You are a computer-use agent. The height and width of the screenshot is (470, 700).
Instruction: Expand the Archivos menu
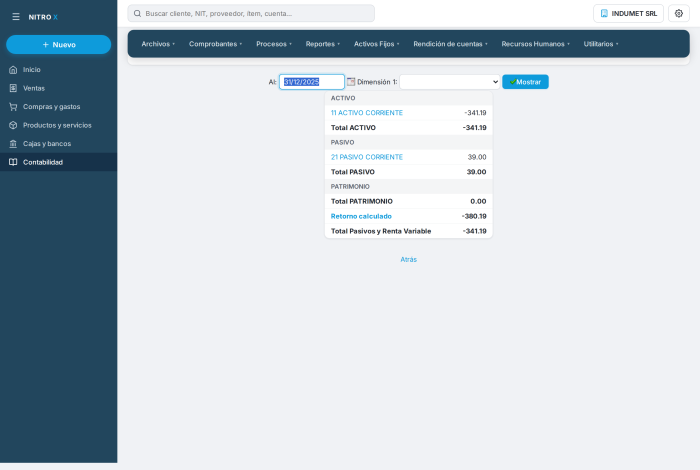158,44
